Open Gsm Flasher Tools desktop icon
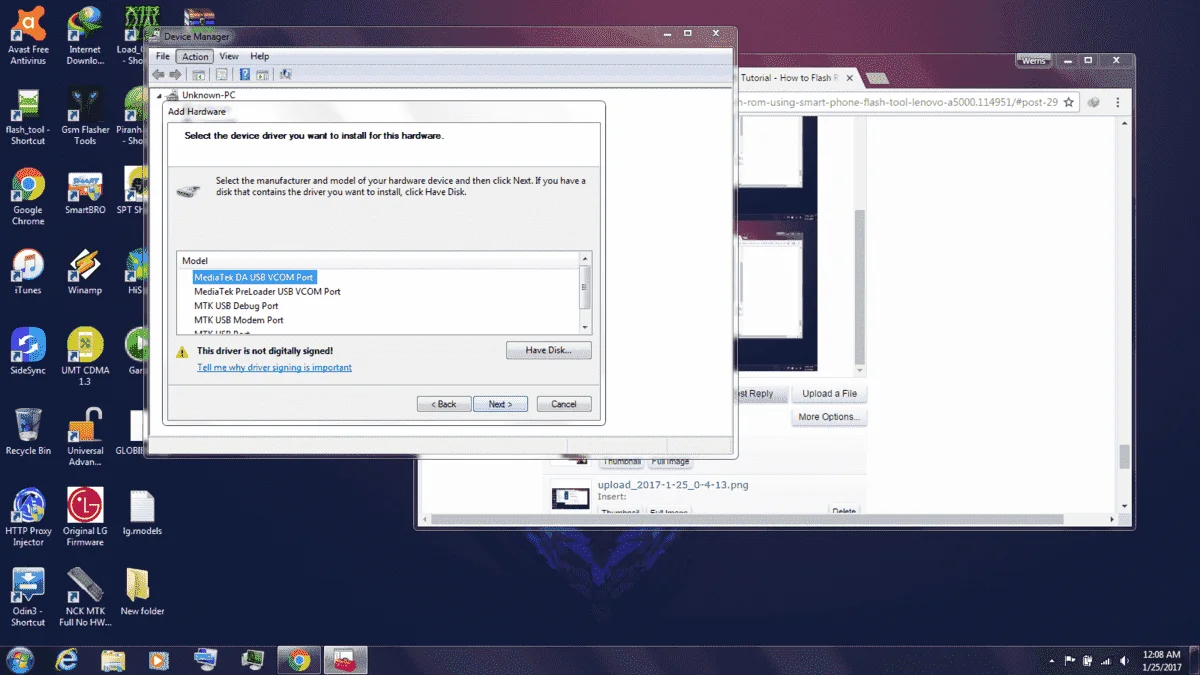The image size is (1200, 675). coord(85,117)
